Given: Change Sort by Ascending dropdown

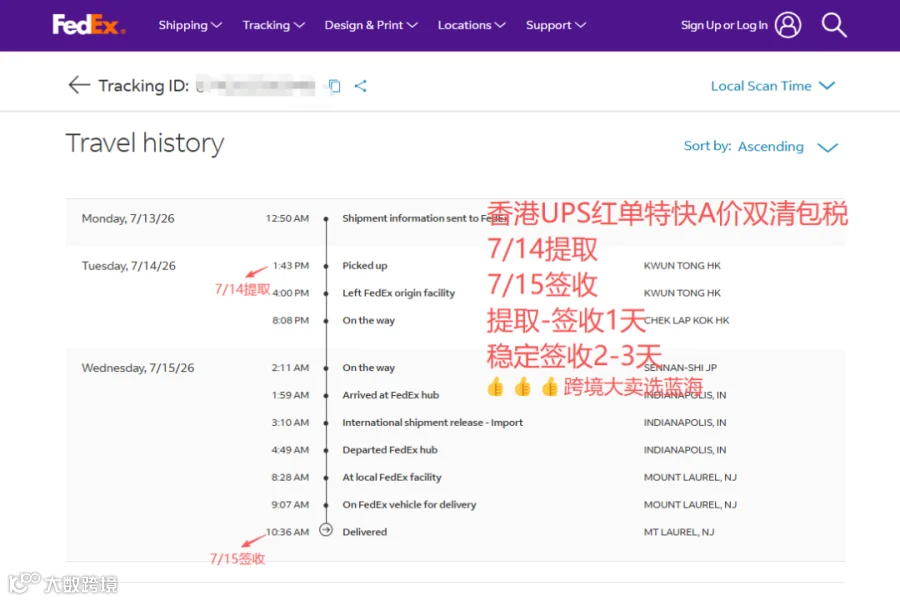Looking at the screenshot, I should 788,147.
